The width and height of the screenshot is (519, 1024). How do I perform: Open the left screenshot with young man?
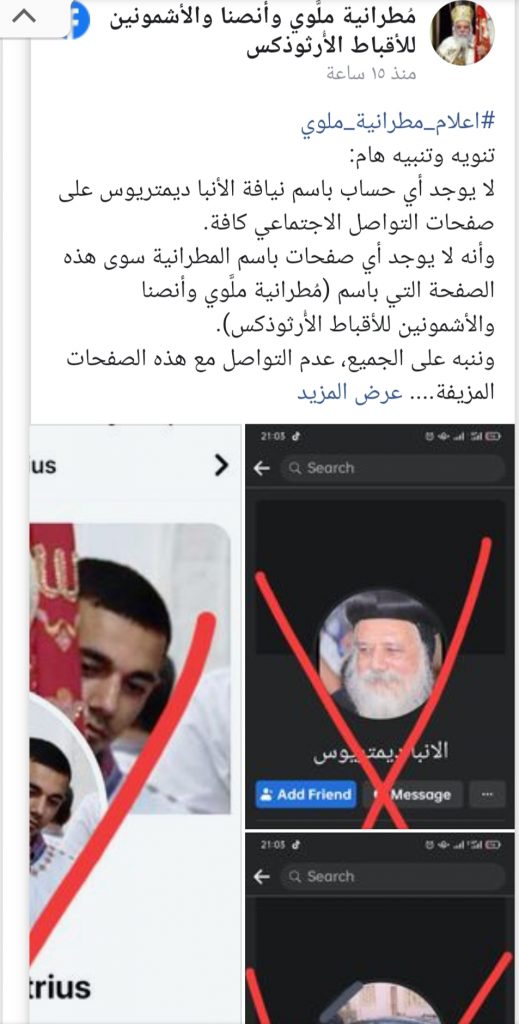135,724
